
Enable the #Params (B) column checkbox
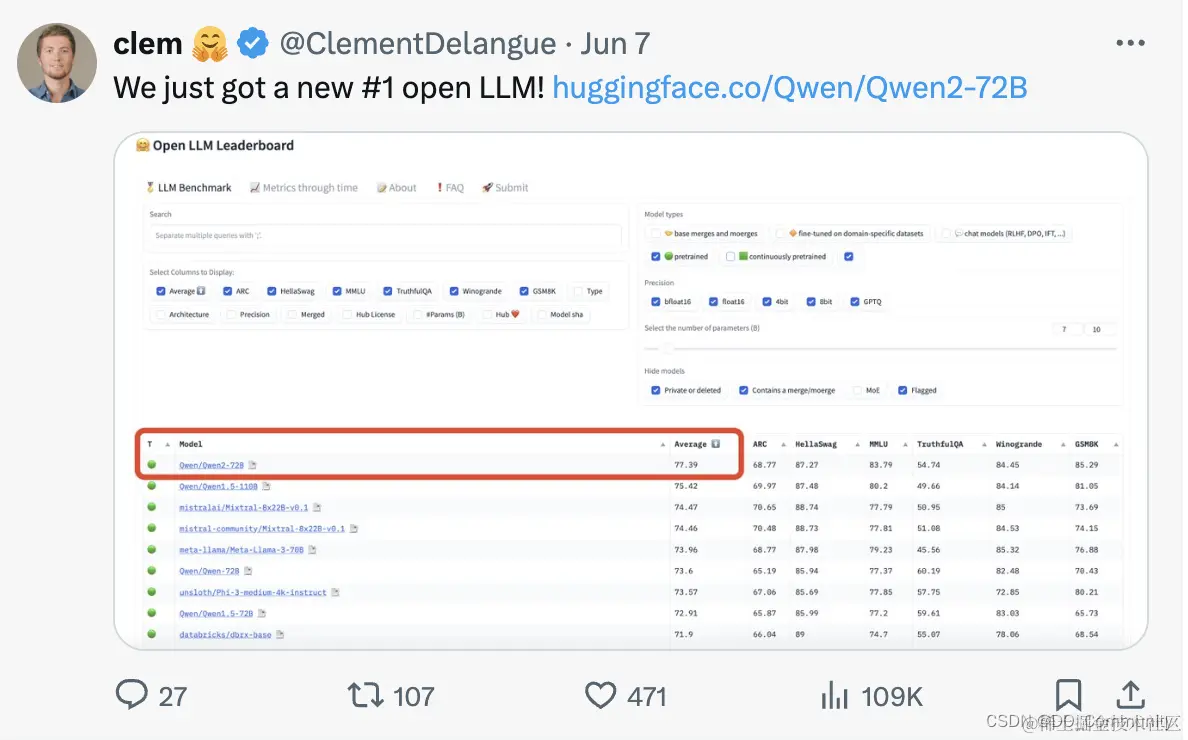pos(417,314)
